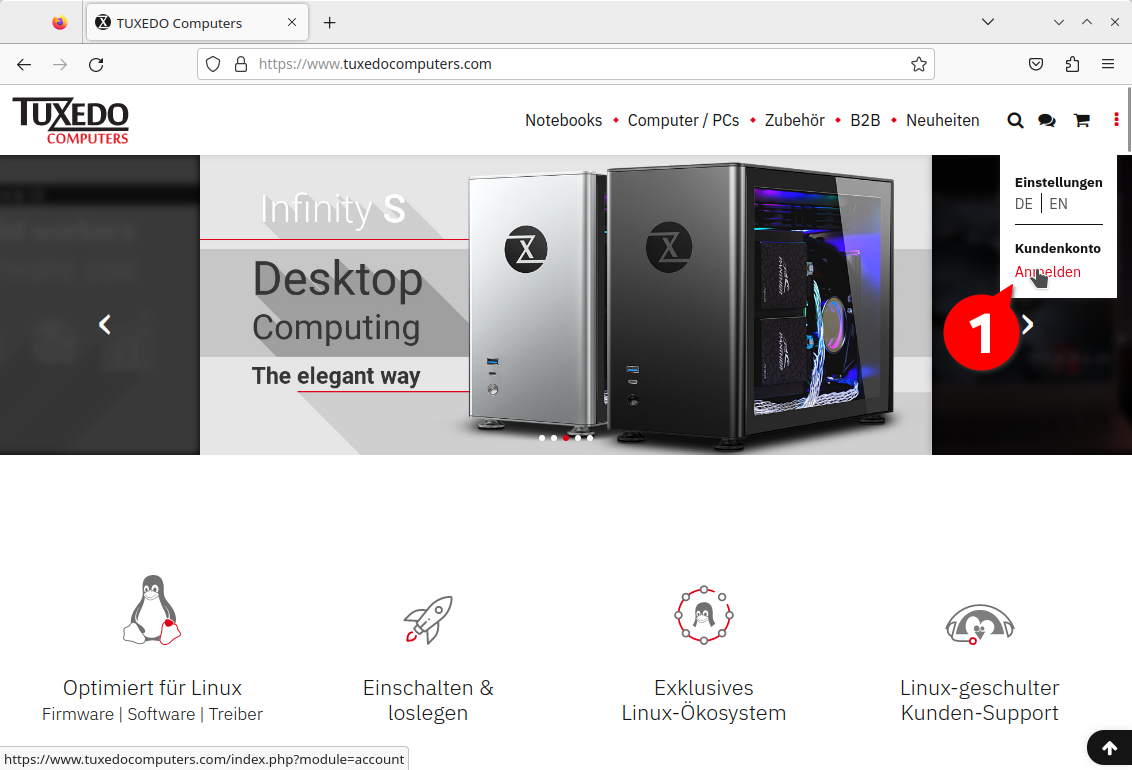
Task: Open the Neuheiten menu
Action: click(942, 121)
